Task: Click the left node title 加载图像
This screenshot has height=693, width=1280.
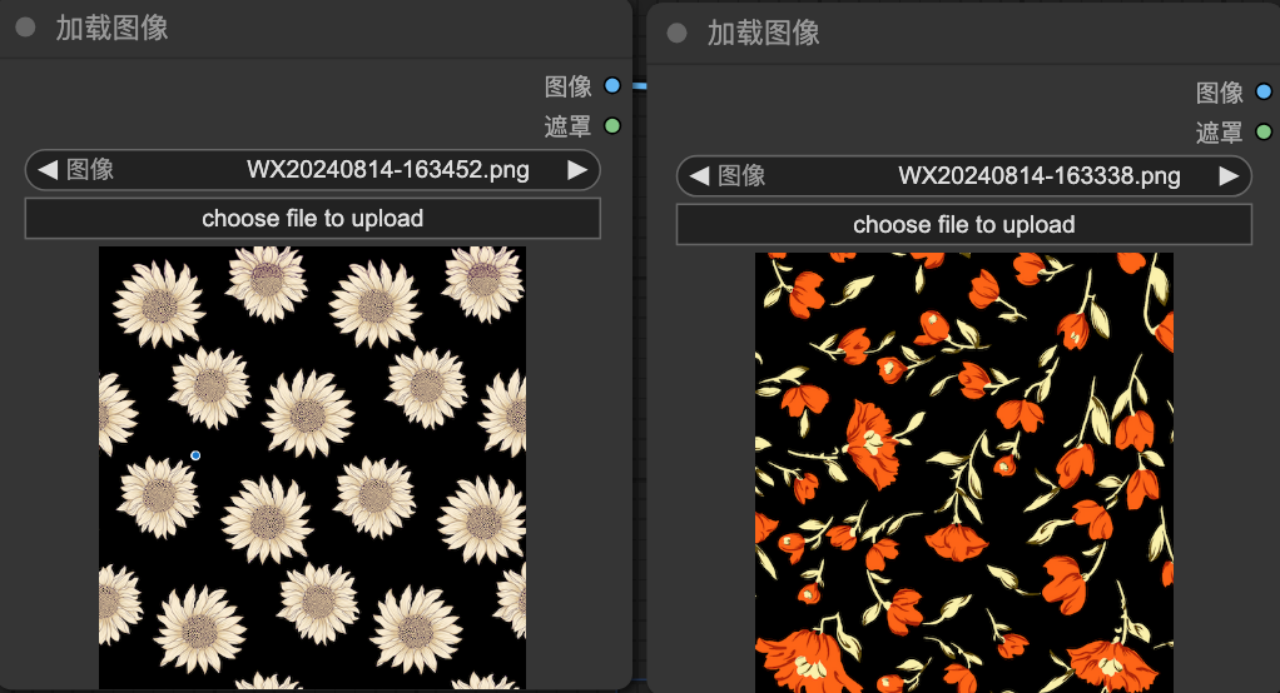Action: point(112,28)
